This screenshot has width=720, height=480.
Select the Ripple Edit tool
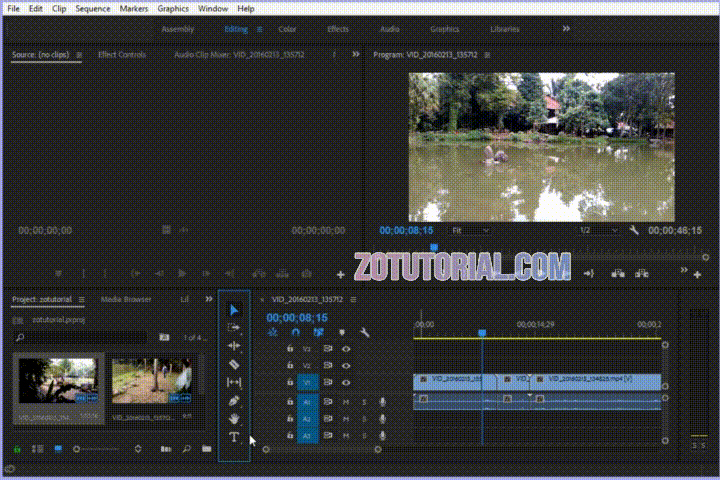234,346
